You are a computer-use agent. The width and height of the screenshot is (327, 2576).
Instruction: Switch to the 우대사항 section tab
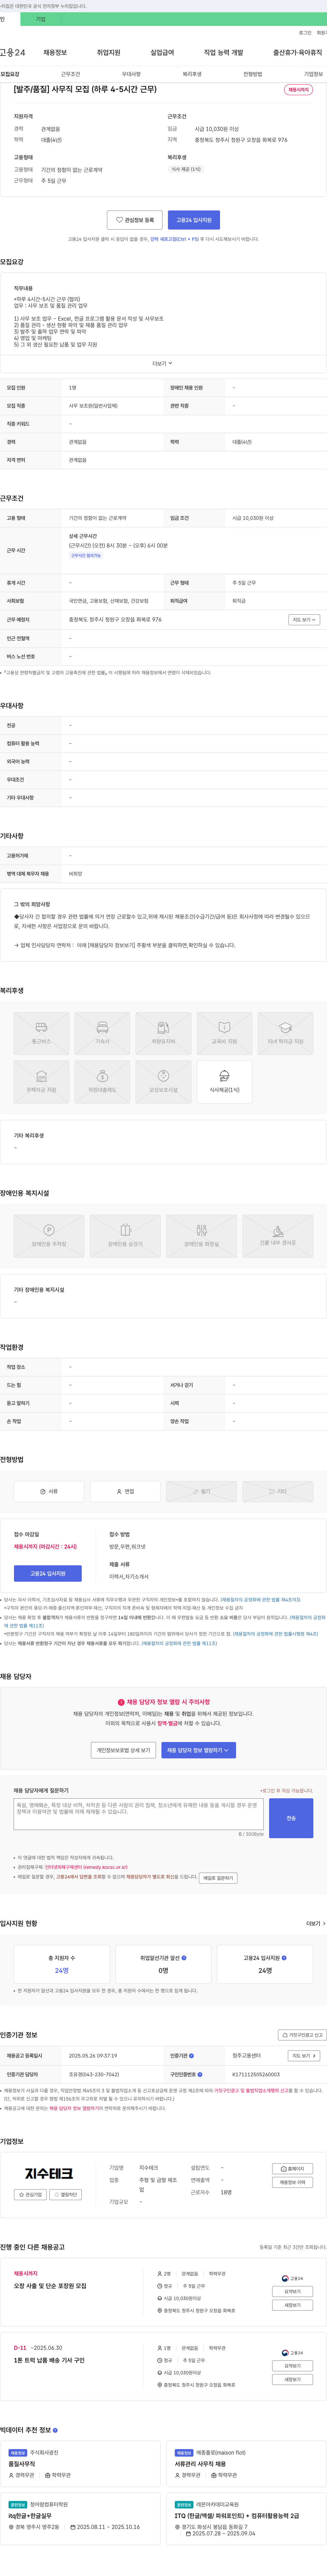click(131, 74)
